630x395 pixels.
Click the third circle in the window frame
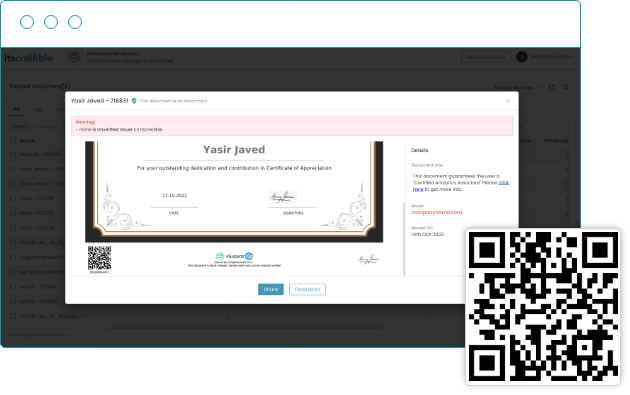(75, 22)
